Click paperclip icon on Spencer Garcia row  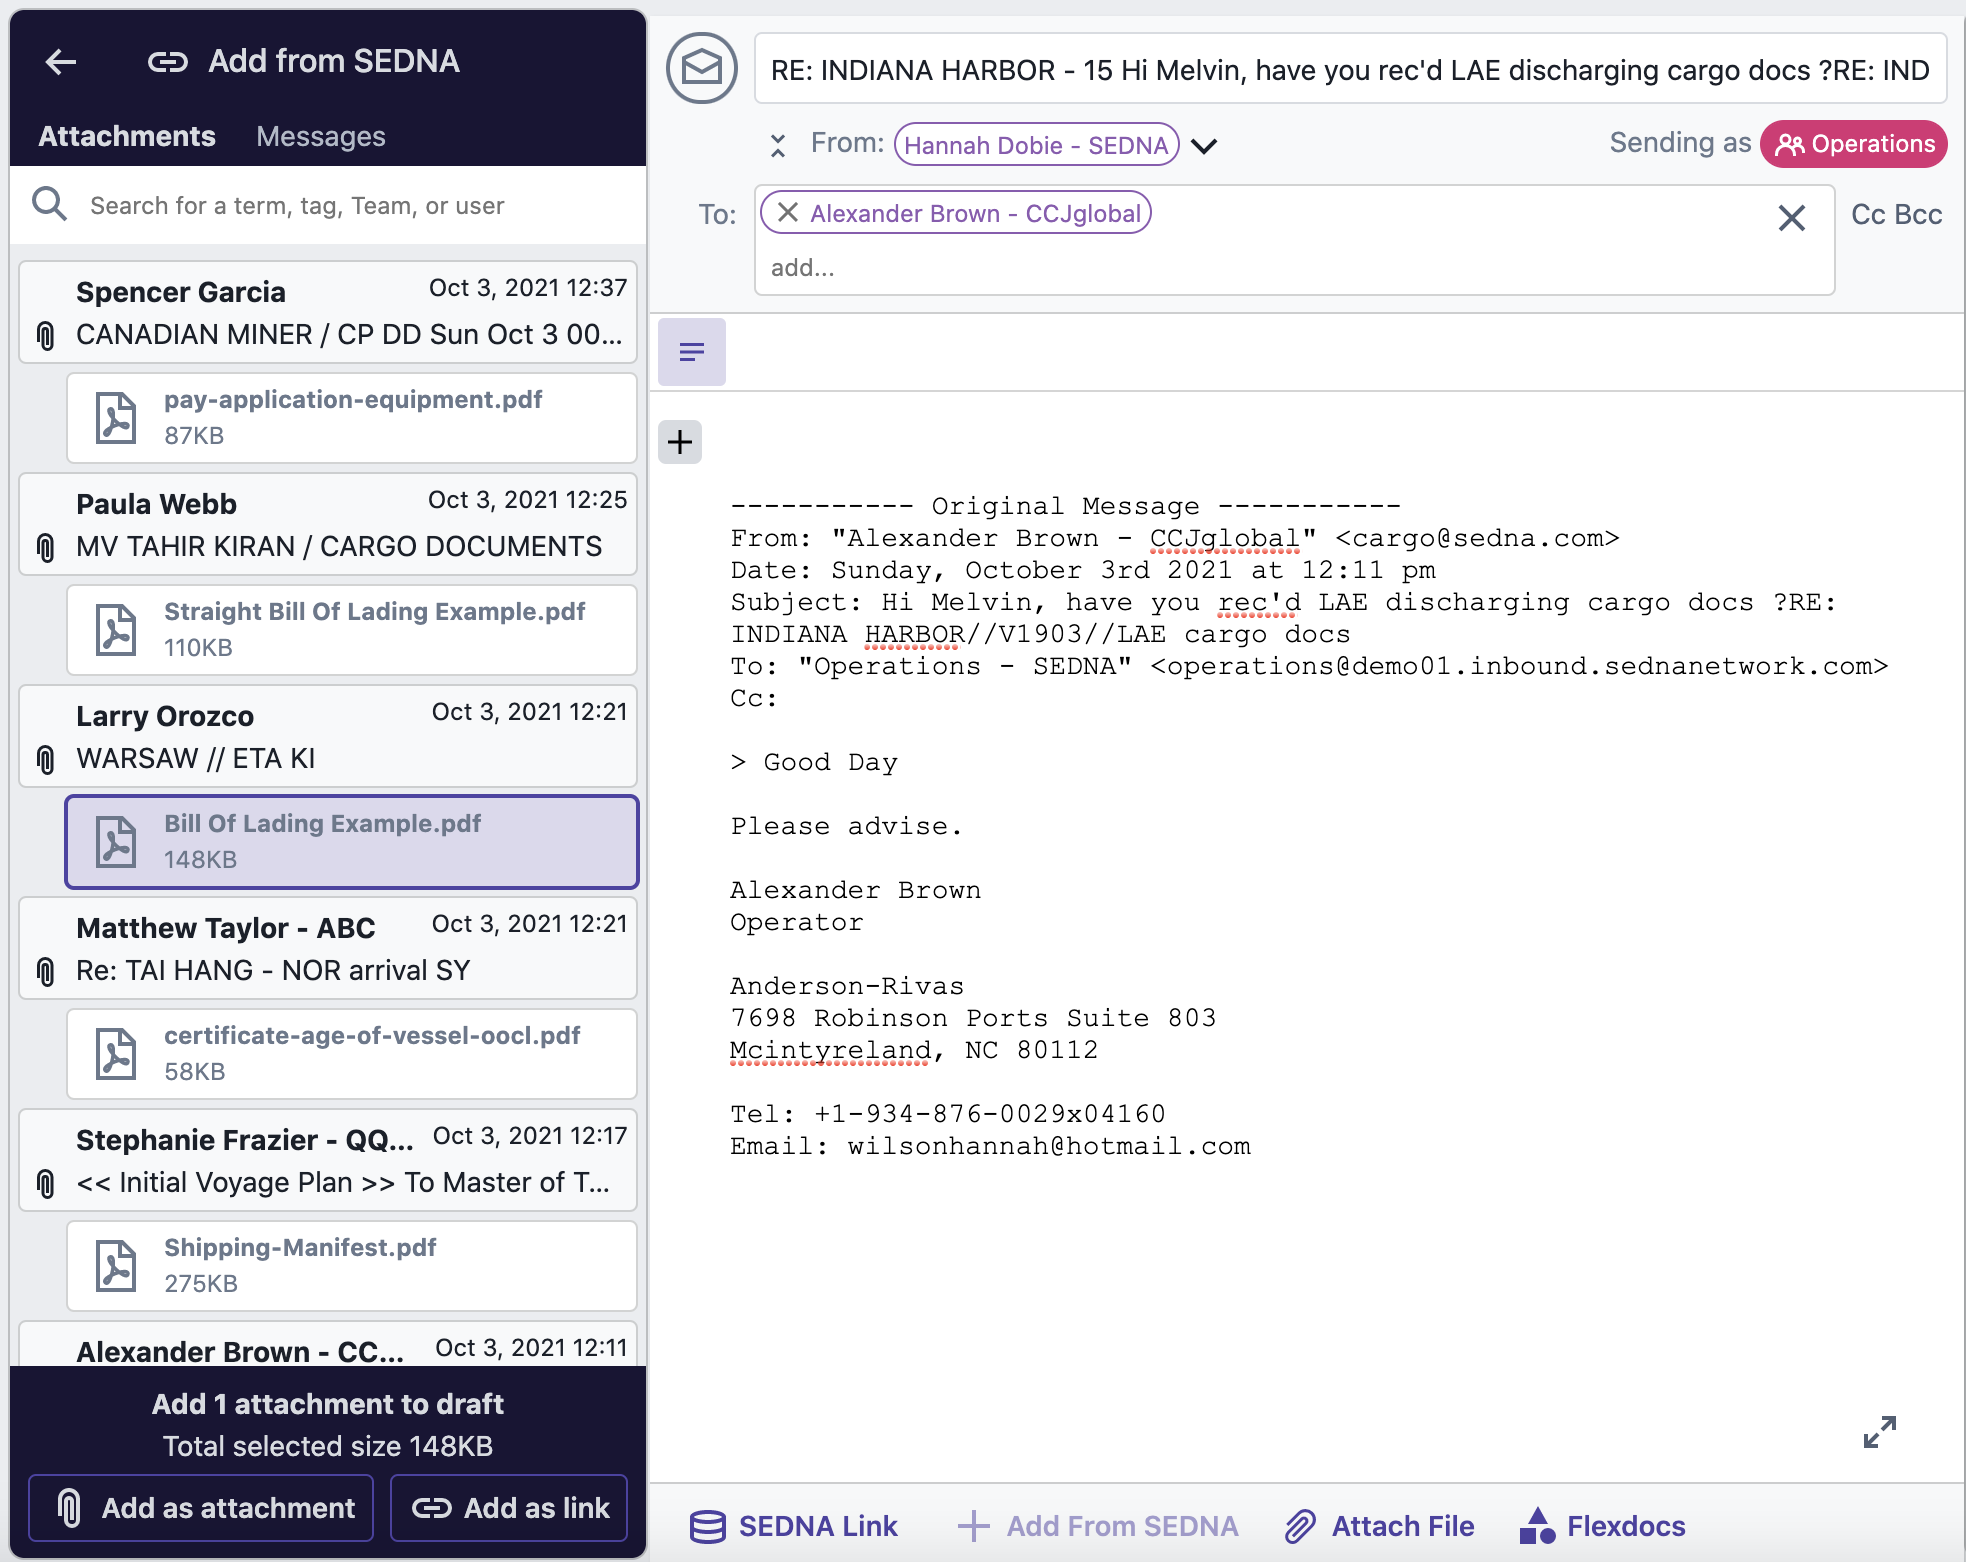point(45,335)
